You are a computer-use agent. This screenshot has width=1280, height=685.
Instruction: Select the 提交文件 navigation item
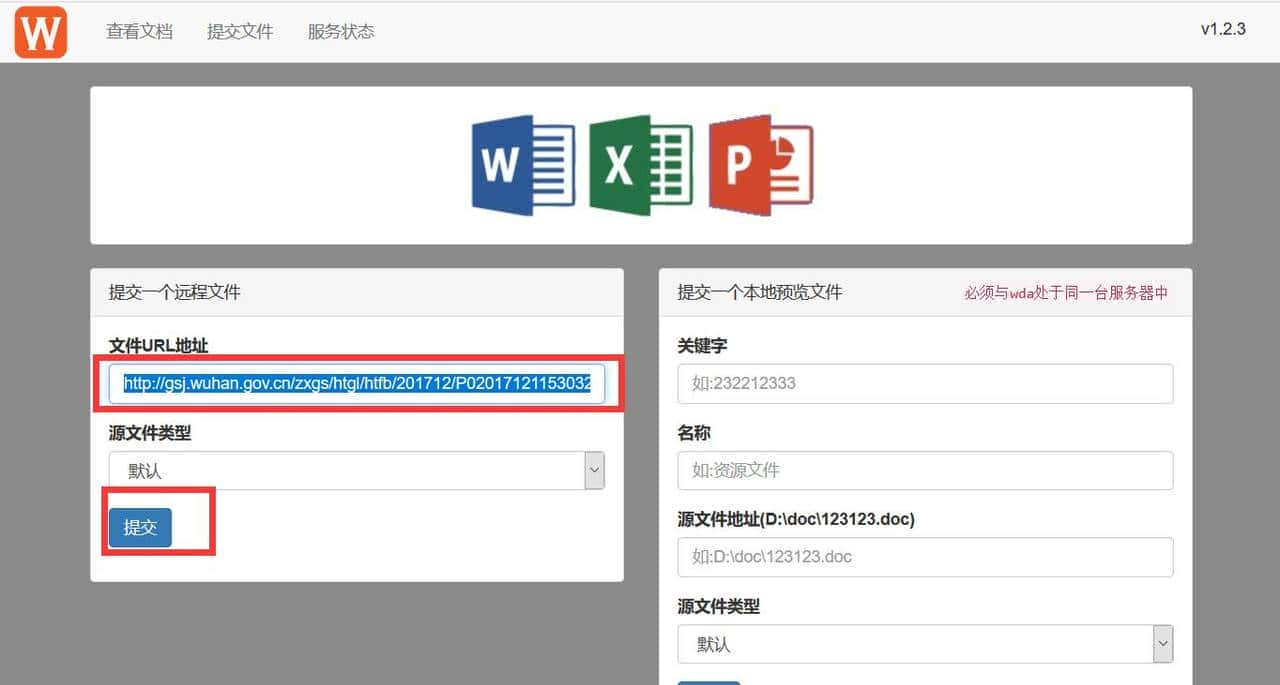[x=239, y=31]
